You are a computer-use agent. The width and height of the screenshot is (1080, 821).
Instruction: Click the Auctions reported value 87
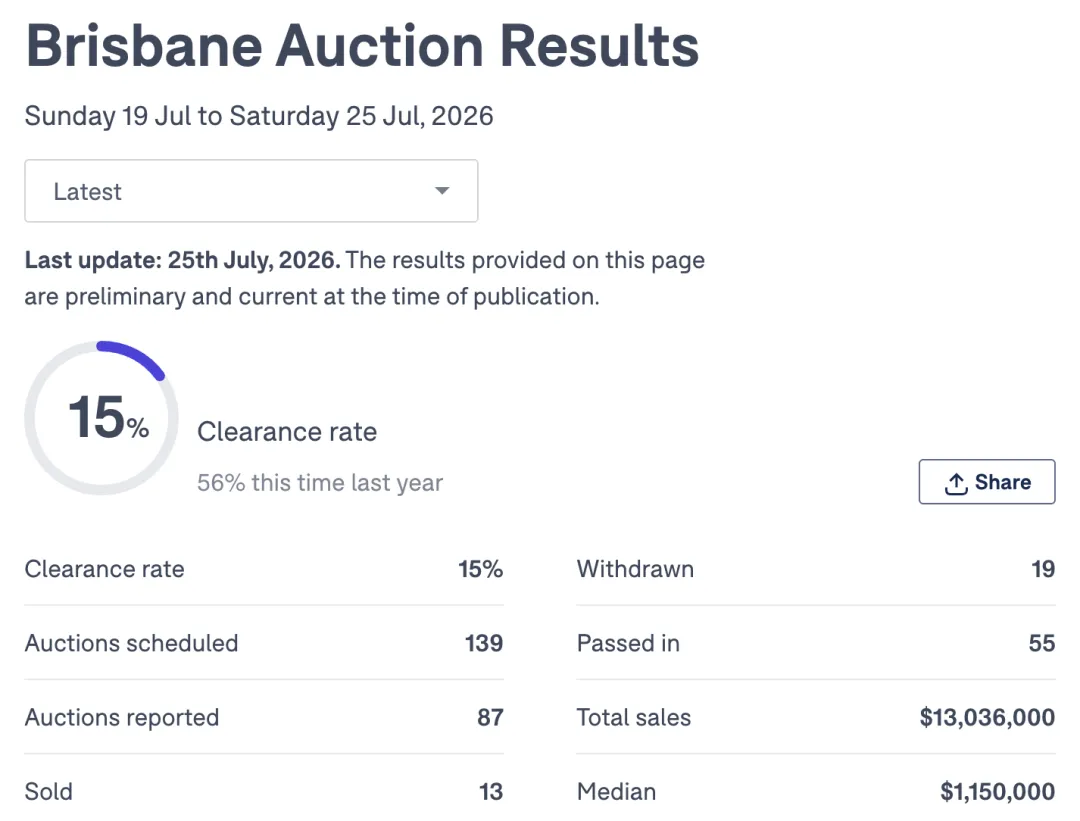[490, 718]
